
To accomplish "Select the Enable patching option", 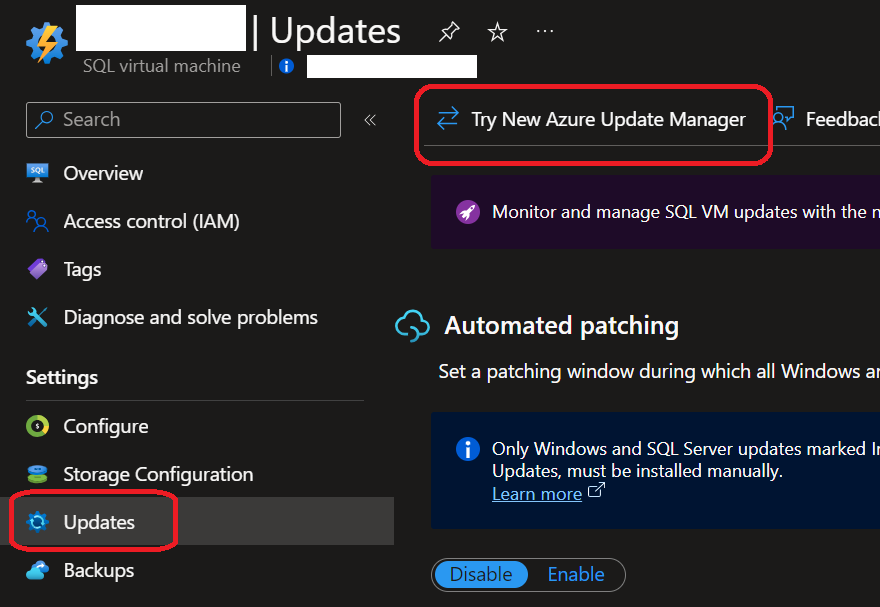I will pyautogui.click(x=576, y=574).
